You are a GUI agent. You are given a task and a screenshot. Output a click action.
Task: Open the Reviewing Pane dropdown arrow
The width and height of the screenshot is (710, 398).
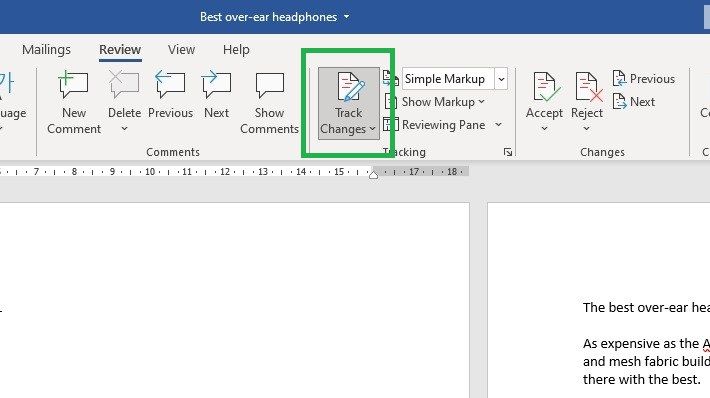coord(498,125)
